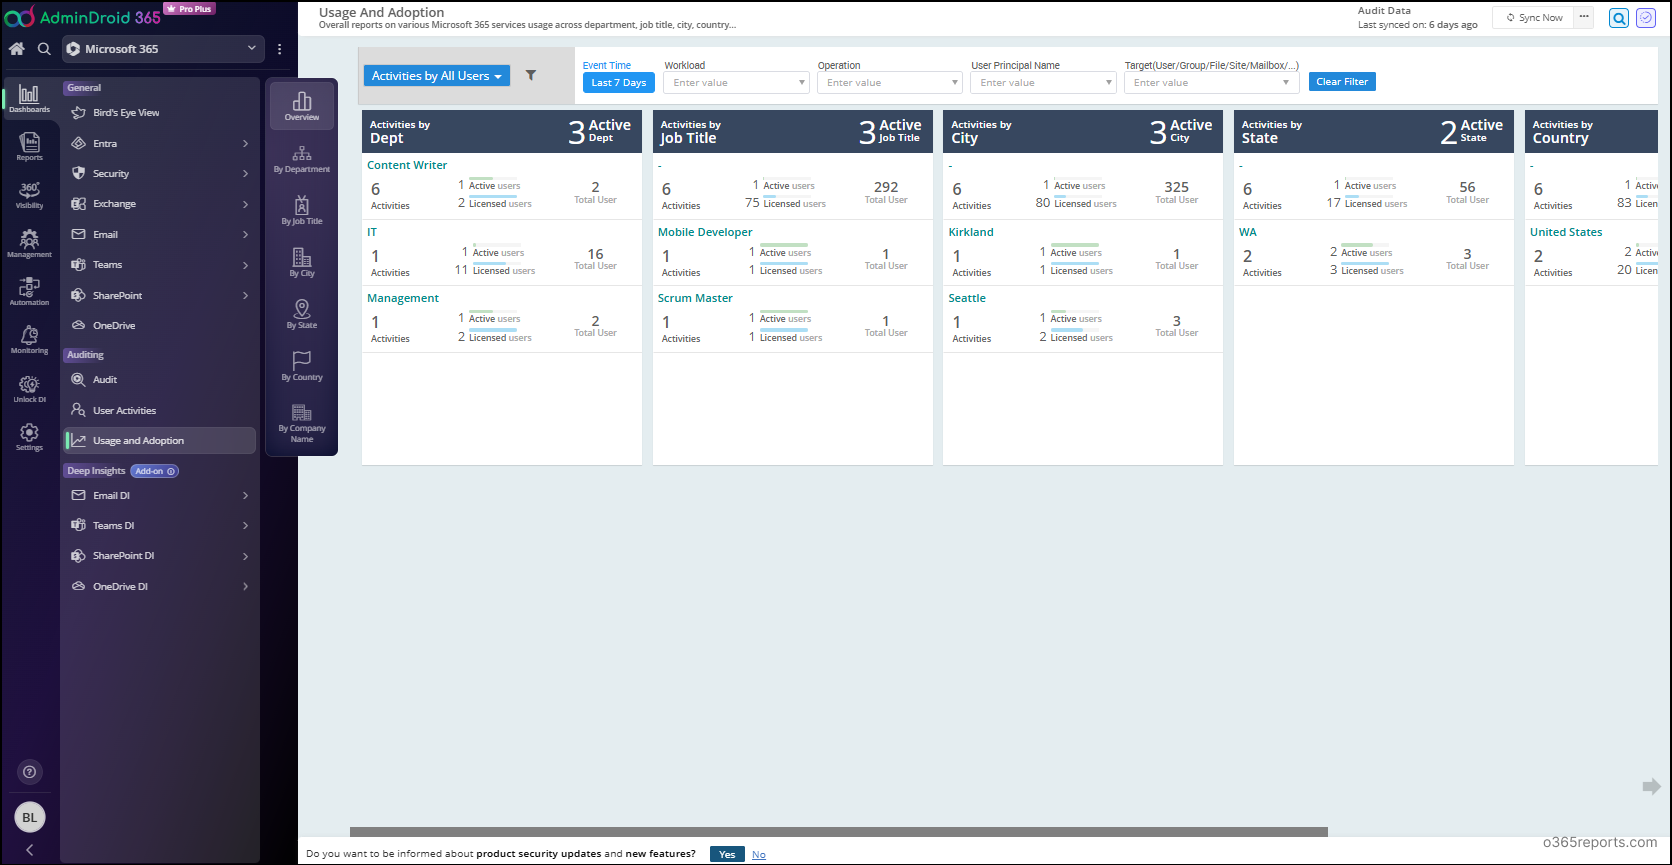Open the Operation filter dropdown
This screenshot has width=1672, height=865.
coord(890,83)
